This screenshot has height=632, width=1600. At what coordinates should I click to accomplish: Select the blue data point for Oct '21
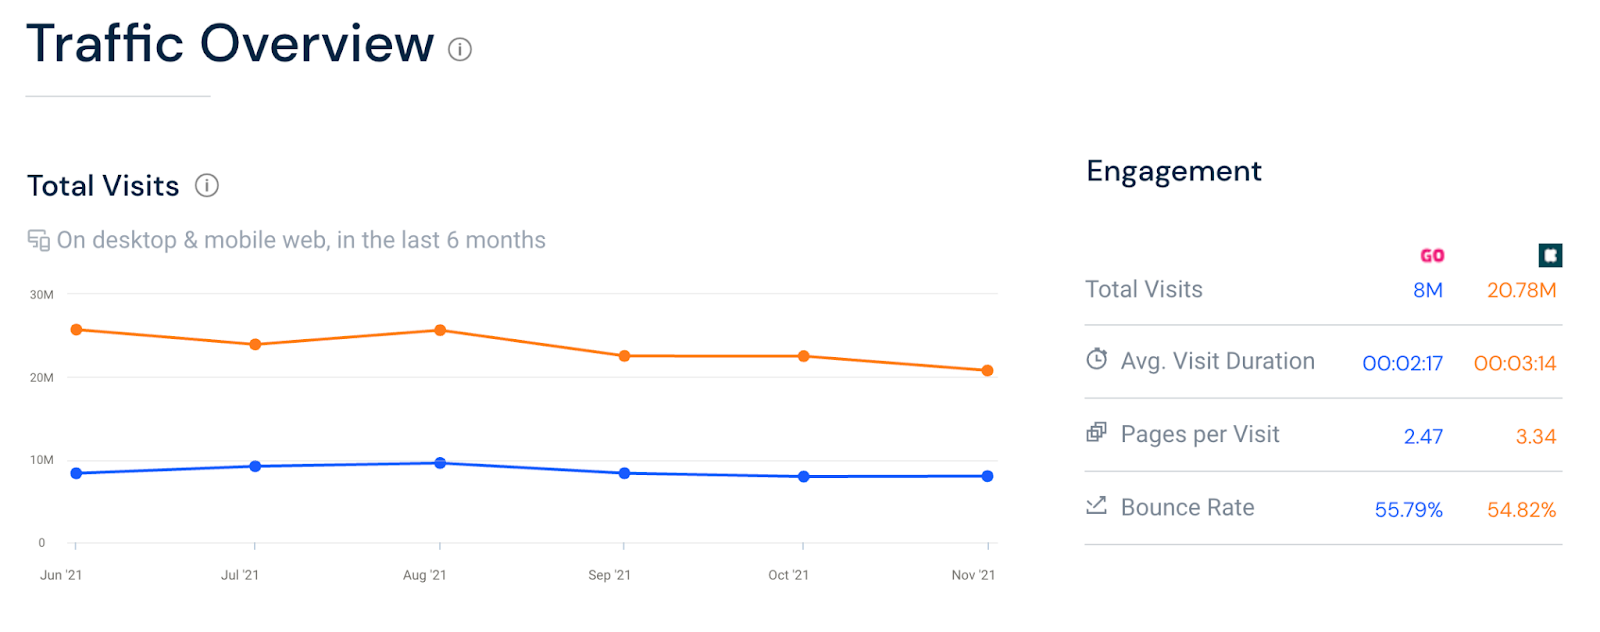click(x=803, y=477)
